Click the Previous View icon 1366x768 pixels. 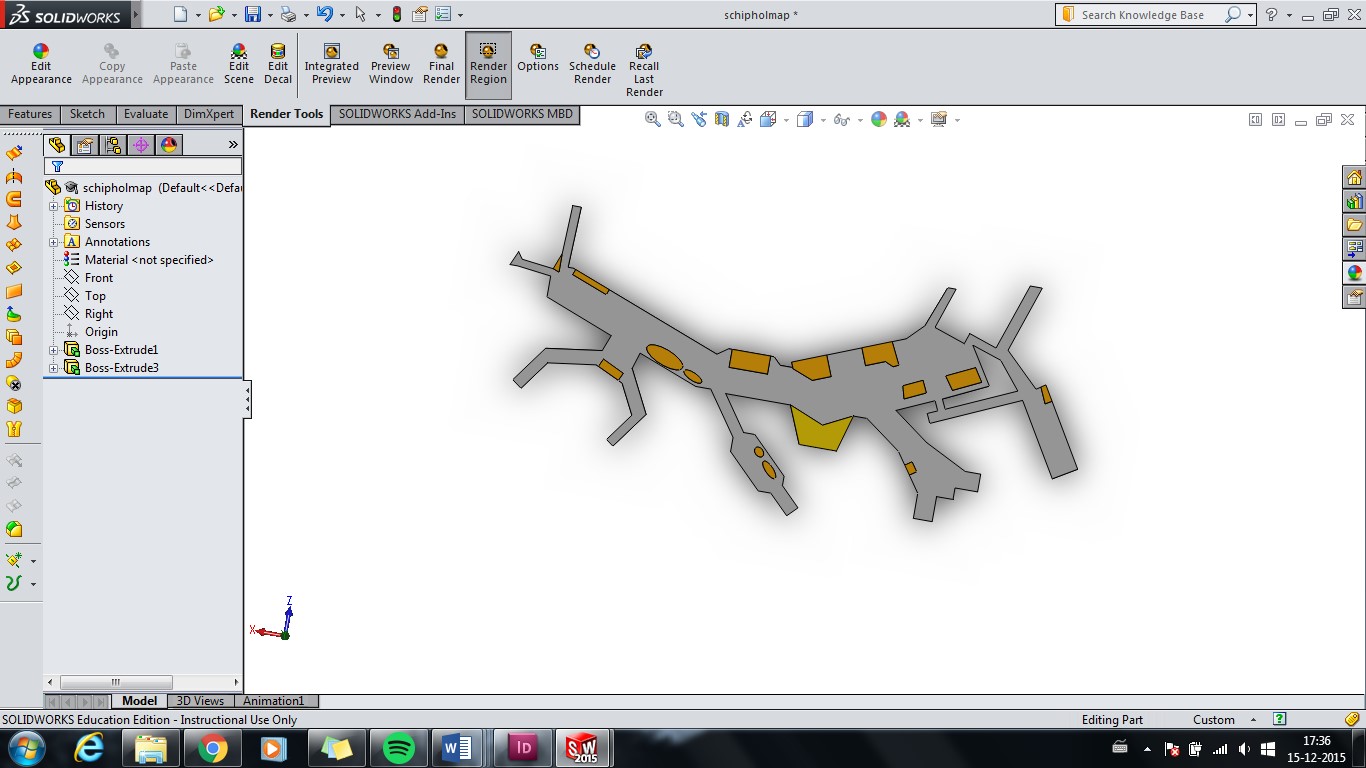(x=698, y=119)
